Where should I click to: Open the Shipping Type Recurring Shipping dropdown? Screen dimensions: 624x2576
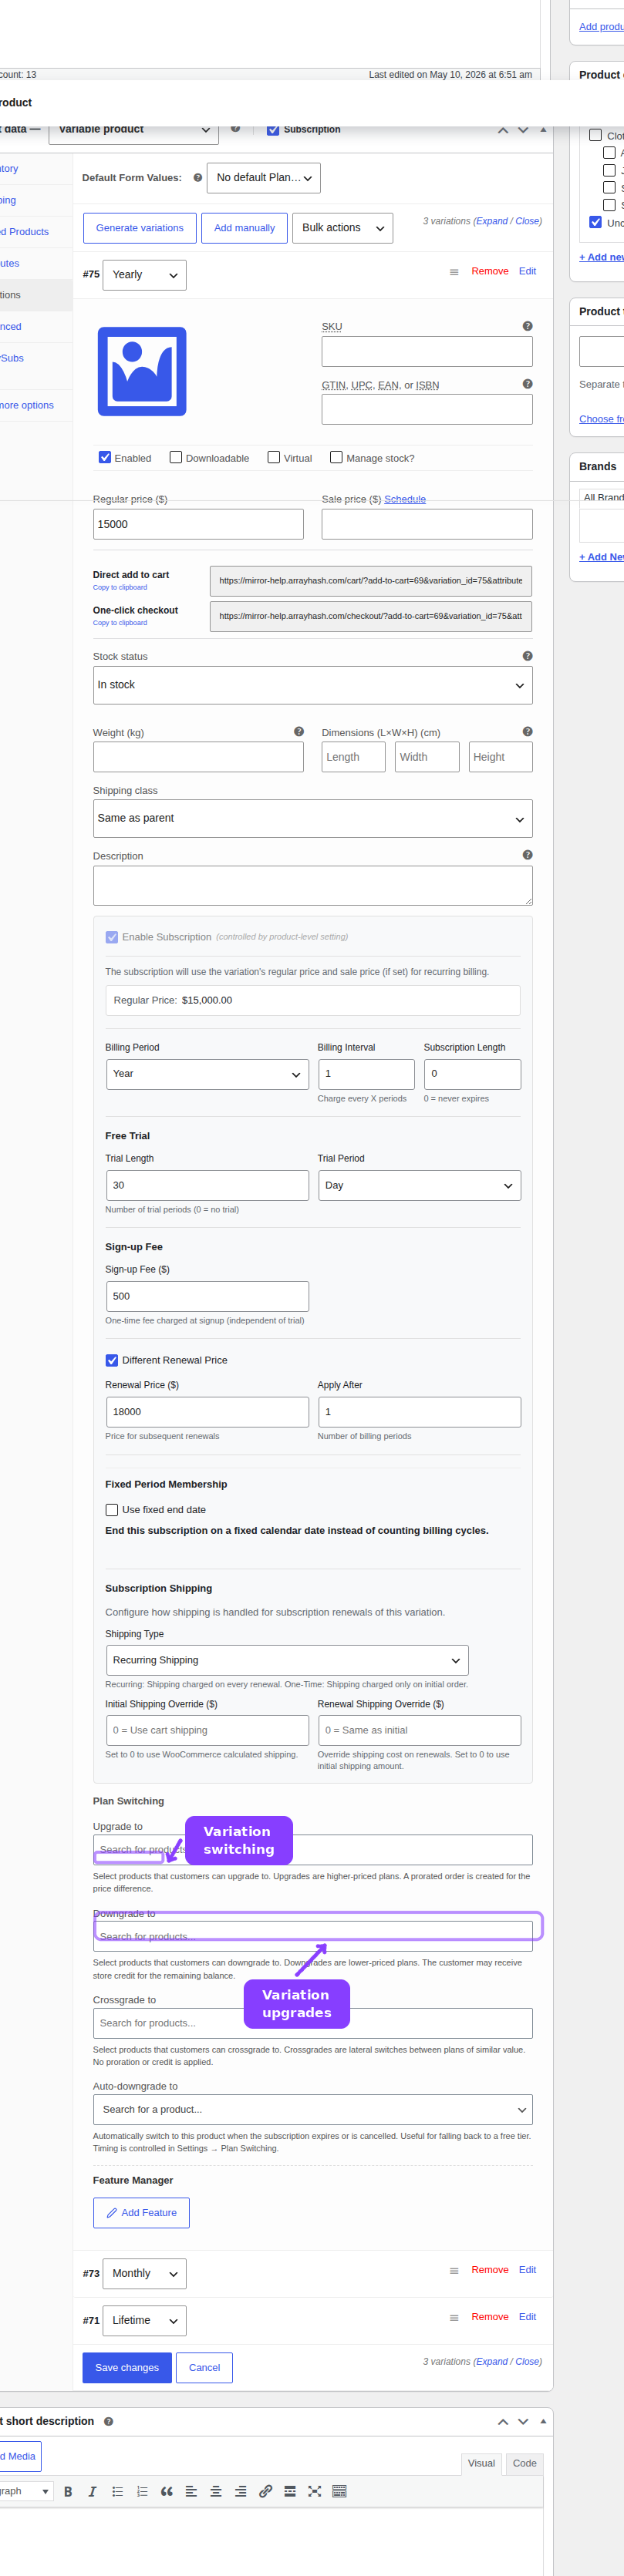click(x=287, y=1660)
